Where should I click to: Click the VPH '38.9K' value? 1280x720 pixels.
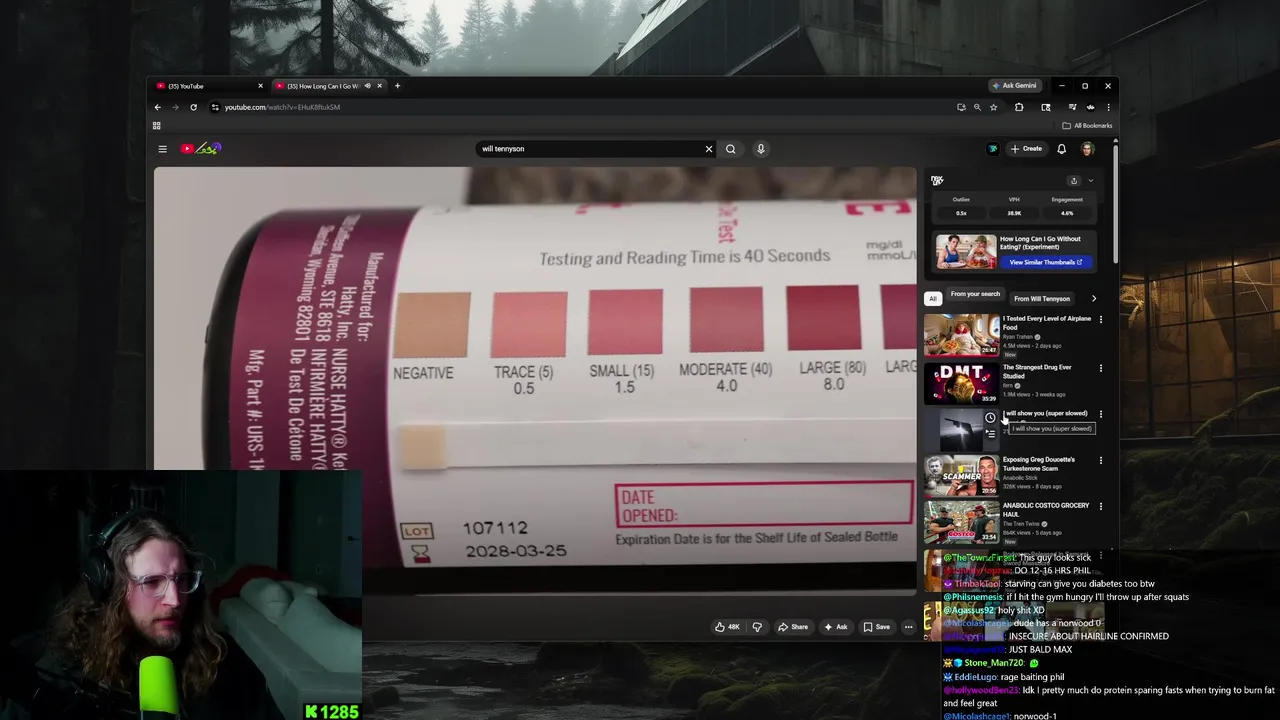click(1014, 213)
